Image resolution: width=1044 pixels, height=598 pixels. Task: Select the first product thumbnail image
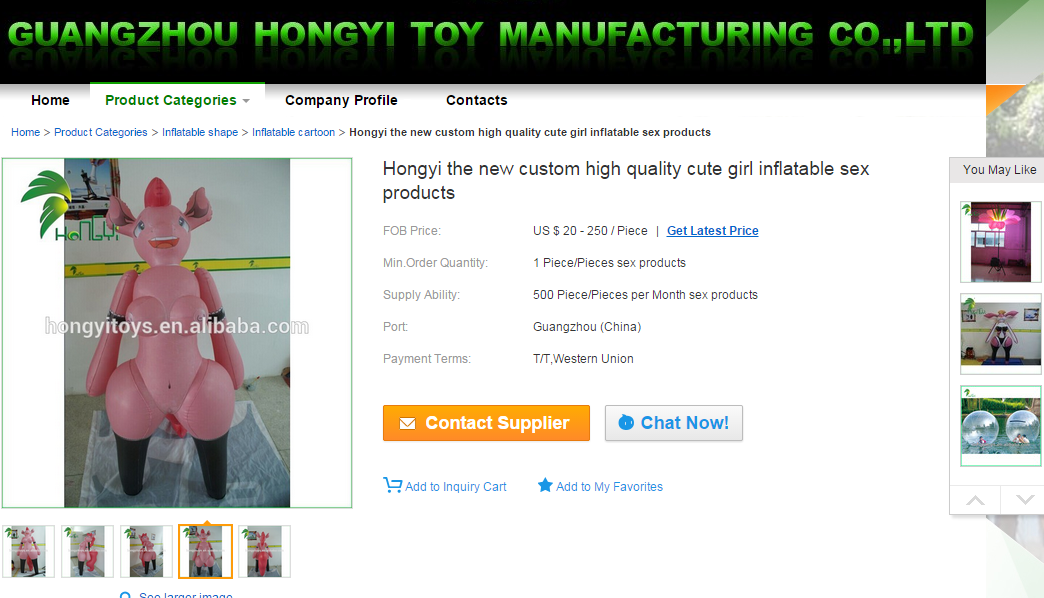(x=28, y=551)
